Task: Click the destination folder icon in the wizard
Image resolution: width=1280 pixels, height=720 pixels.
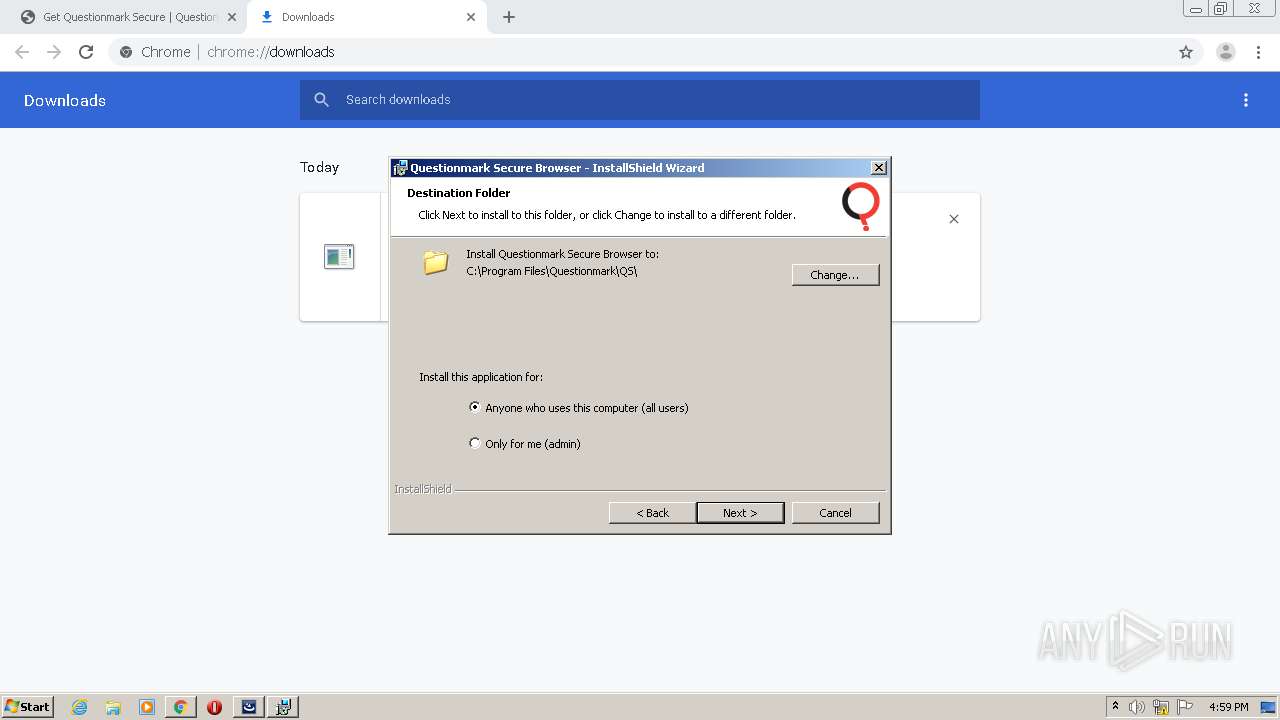Action: pyautogui.click(x=435, y=262)
